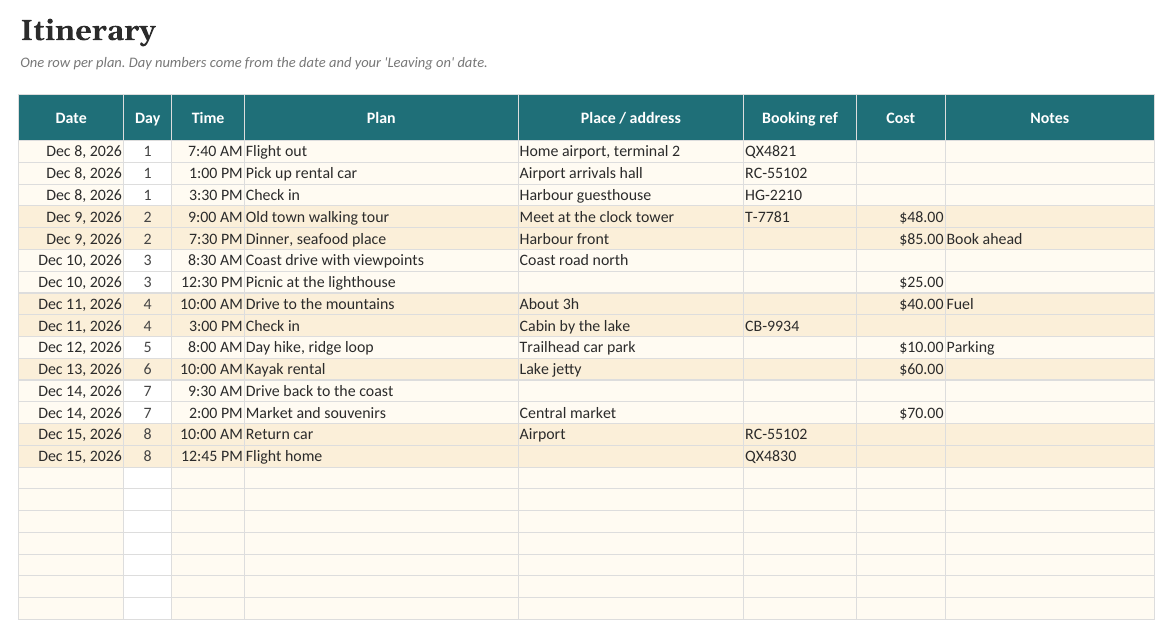Viewport: 1173px width, 638px height.
Task: Click the $10.00 cost cell
Action: (901, 347)
